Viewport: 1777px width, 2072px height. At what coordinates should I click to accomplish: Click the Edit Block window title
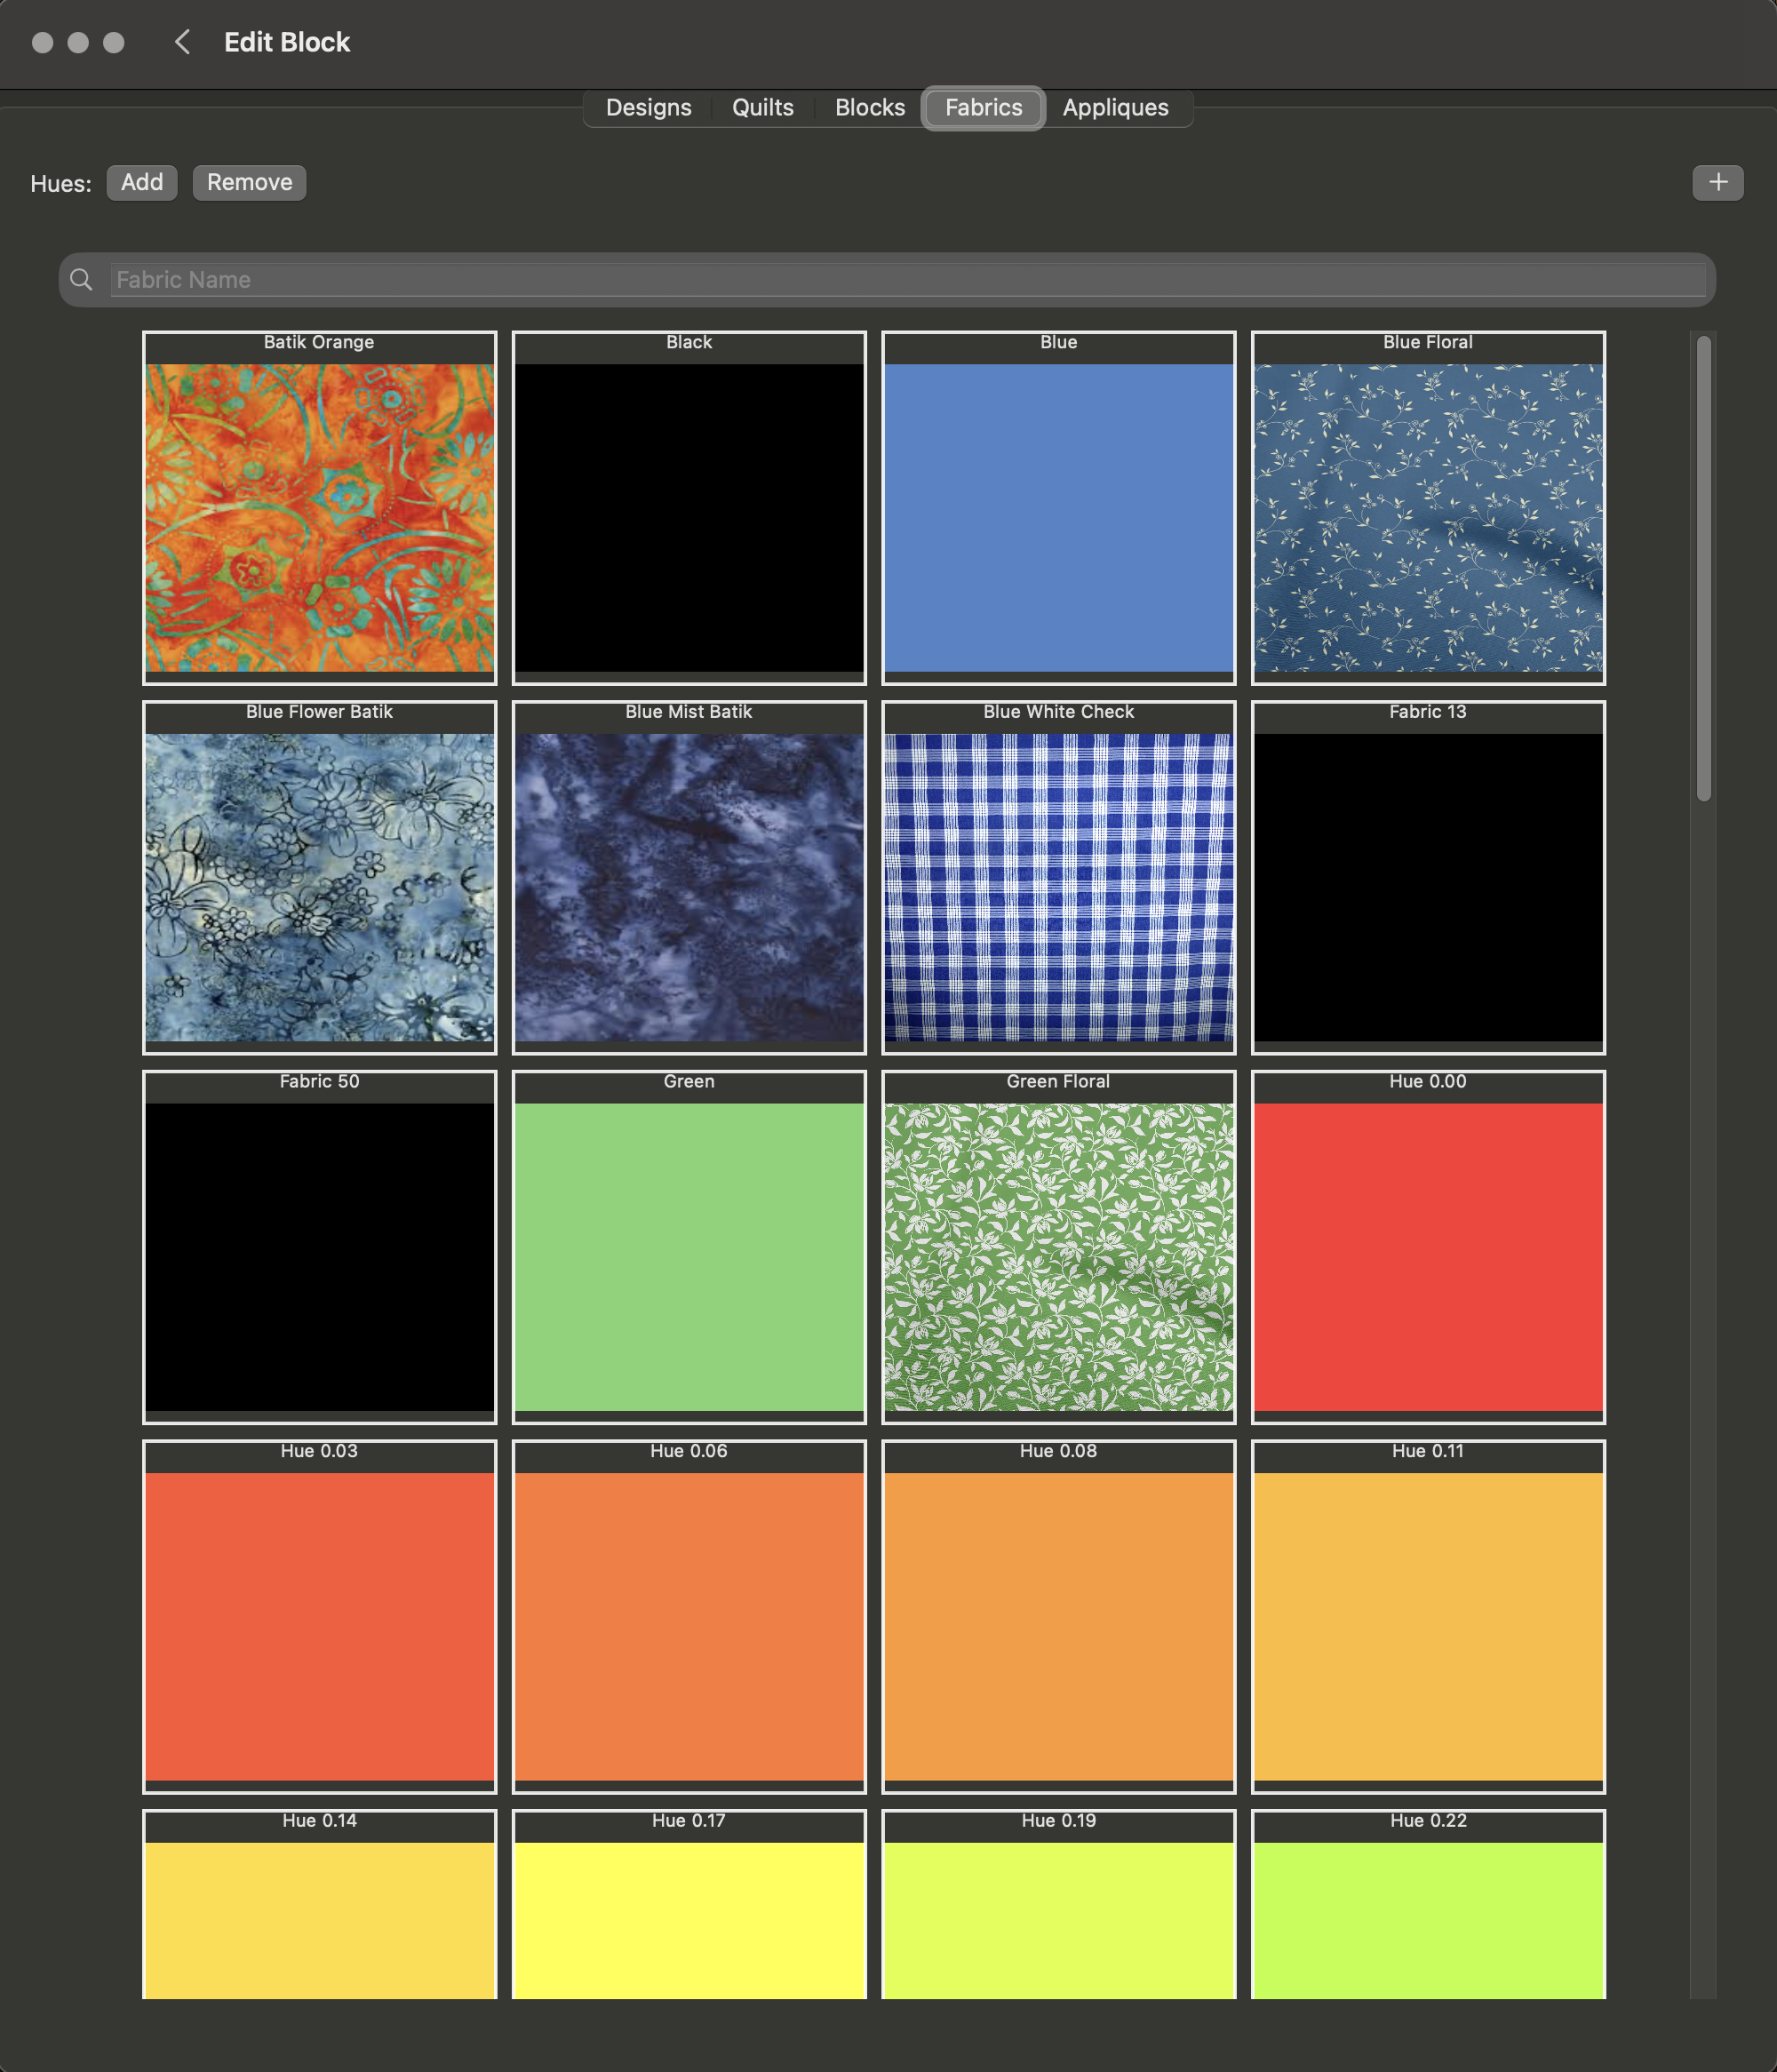(287, 42)
